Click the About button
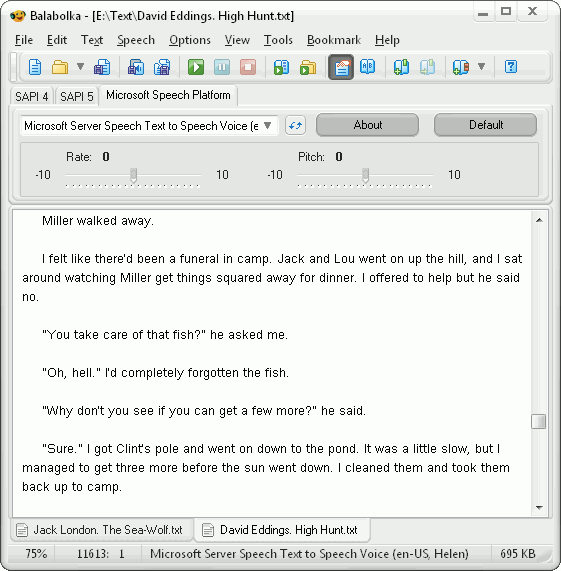The height and width of the screenshot is (571, 561). pyautogui.click(x=367, y=125)
